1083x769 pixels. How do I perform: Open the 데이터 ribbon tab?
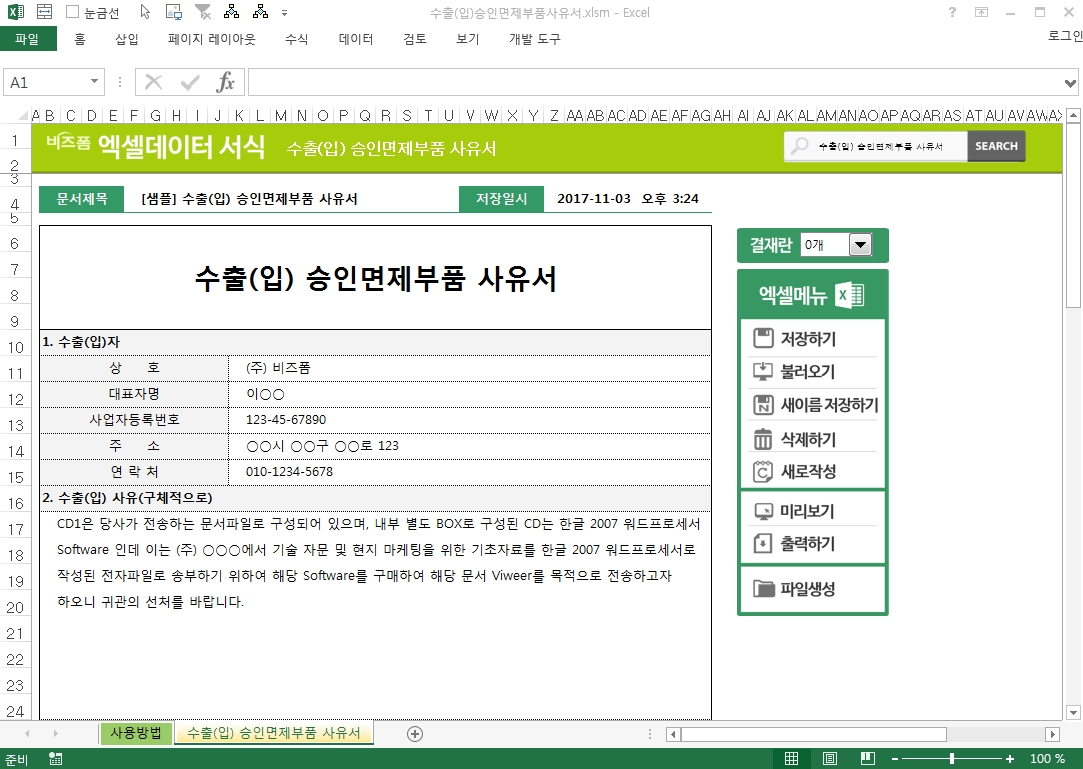[356, 39]
